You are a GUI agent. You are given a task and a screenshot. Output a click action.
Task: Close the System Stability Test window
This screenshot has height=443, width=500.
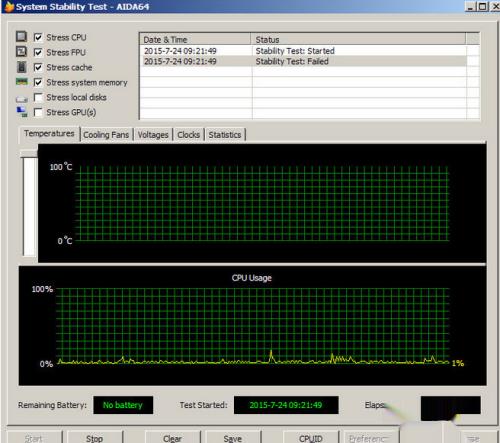tap(495, 6)
